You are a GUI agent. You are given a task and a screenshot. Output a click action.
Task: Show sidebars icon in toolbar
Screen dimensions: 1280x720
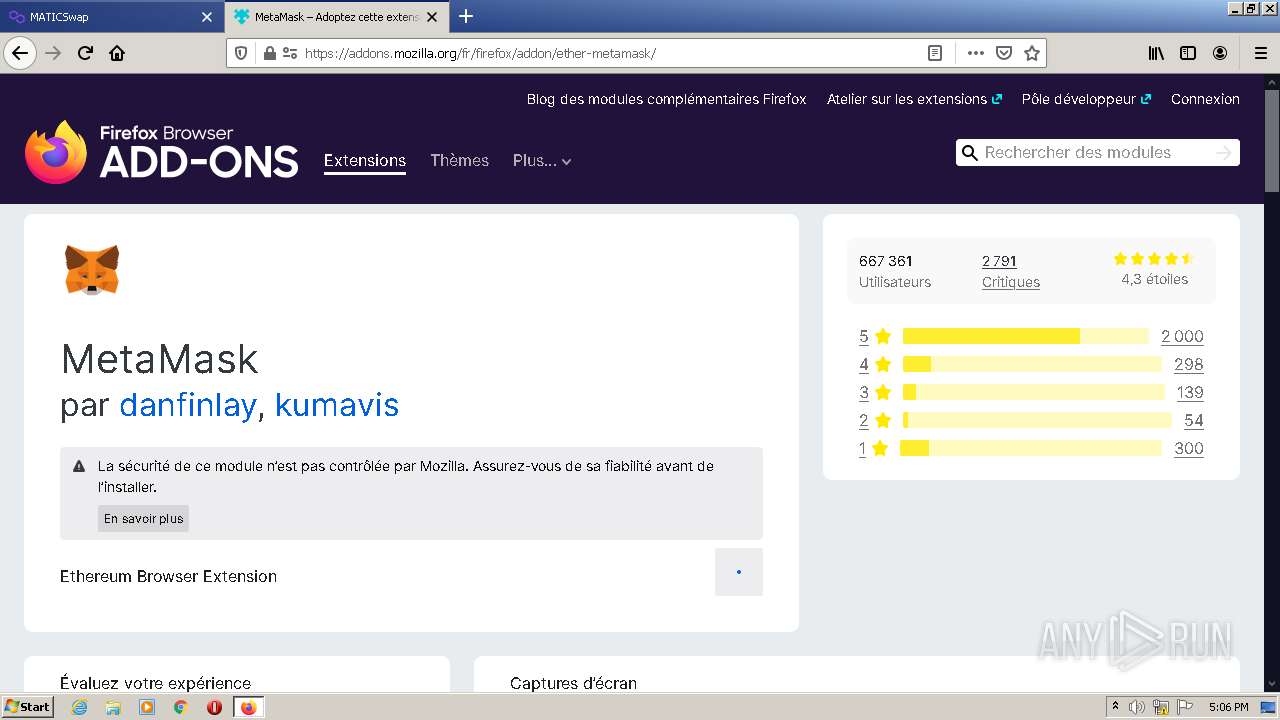(1188, 53)
